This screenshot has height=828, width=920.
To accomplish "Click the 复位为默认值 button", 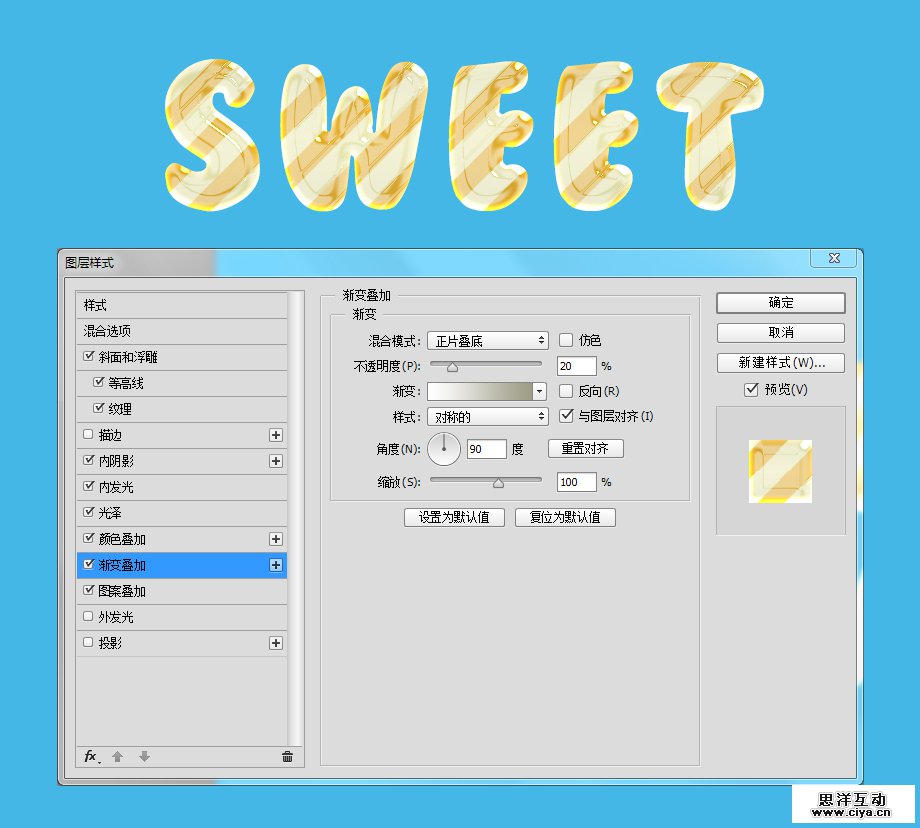I will pyautogui.click(x=565, y=518).
